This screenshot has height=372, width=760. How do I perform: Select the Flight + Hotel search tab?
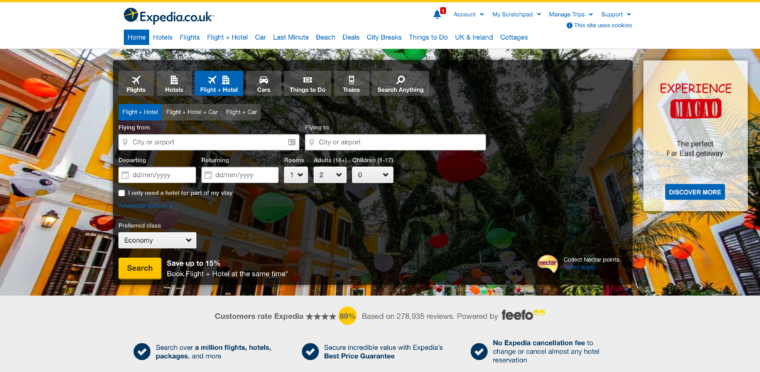coord(219,83)
